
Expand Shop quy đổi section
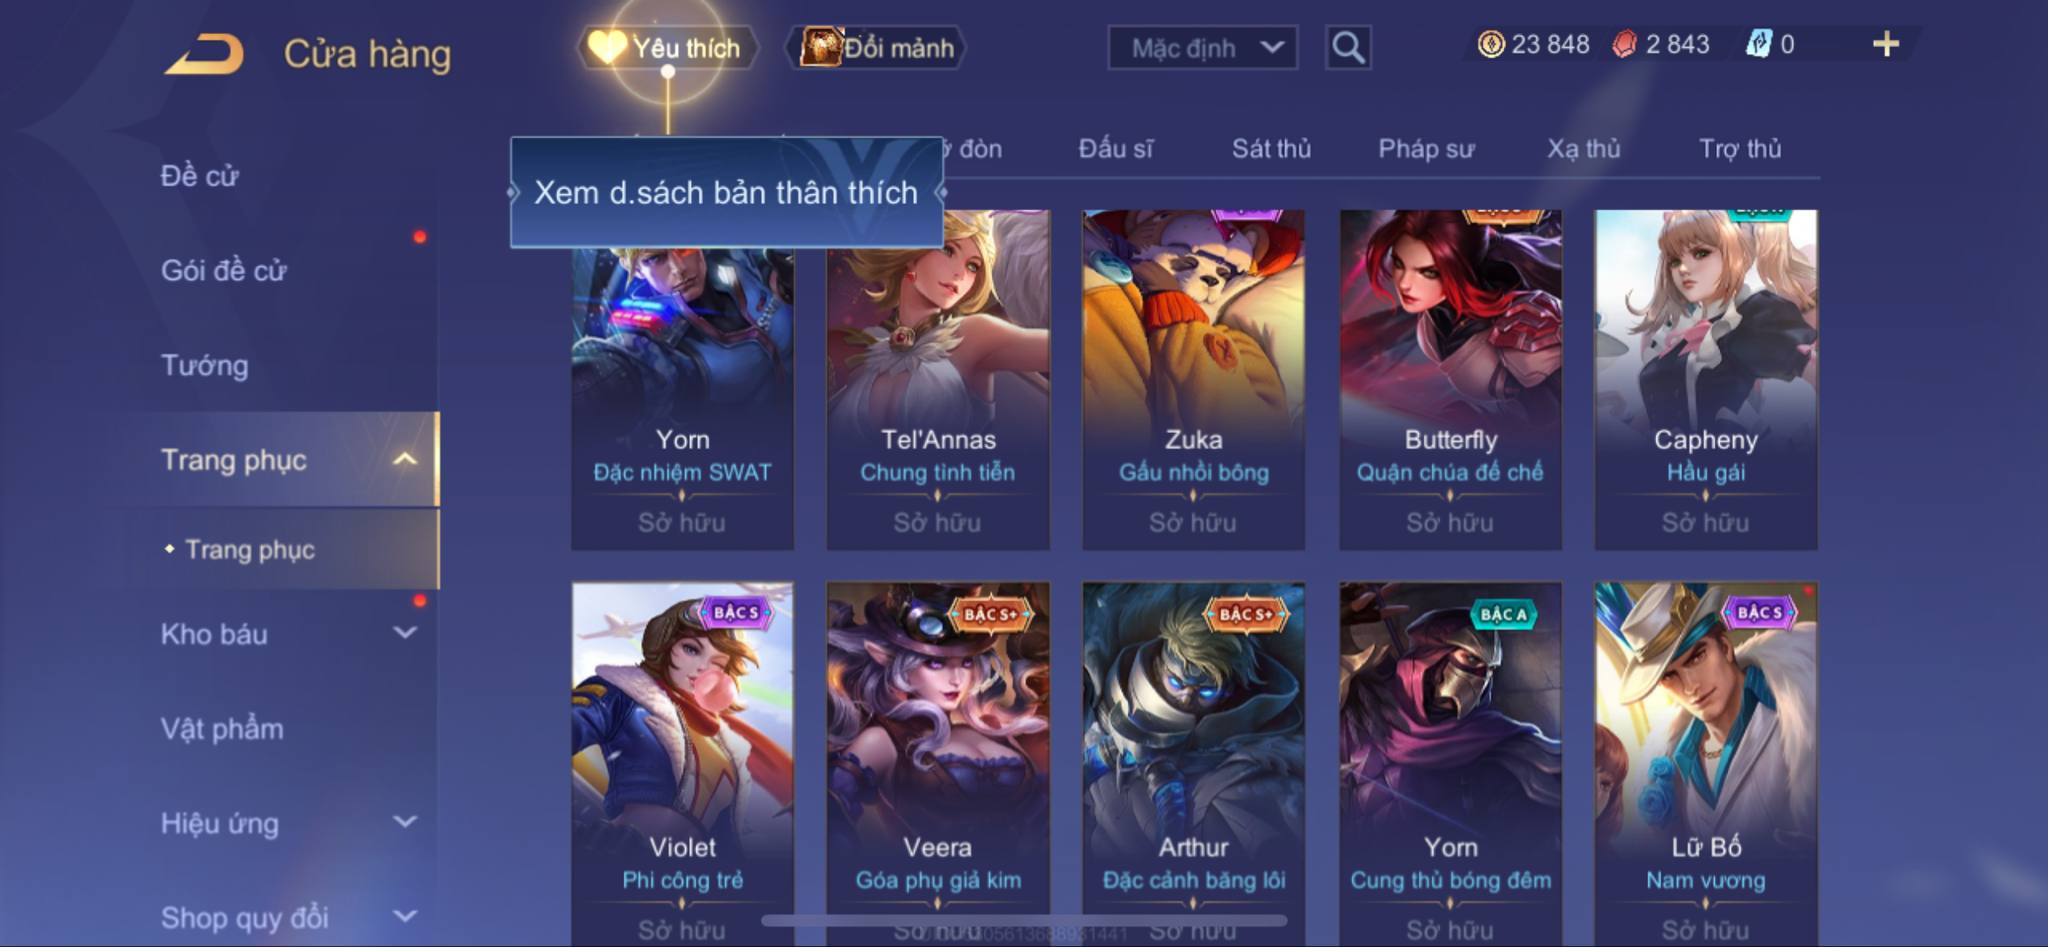pyautogui.click(x=404, y=916)
